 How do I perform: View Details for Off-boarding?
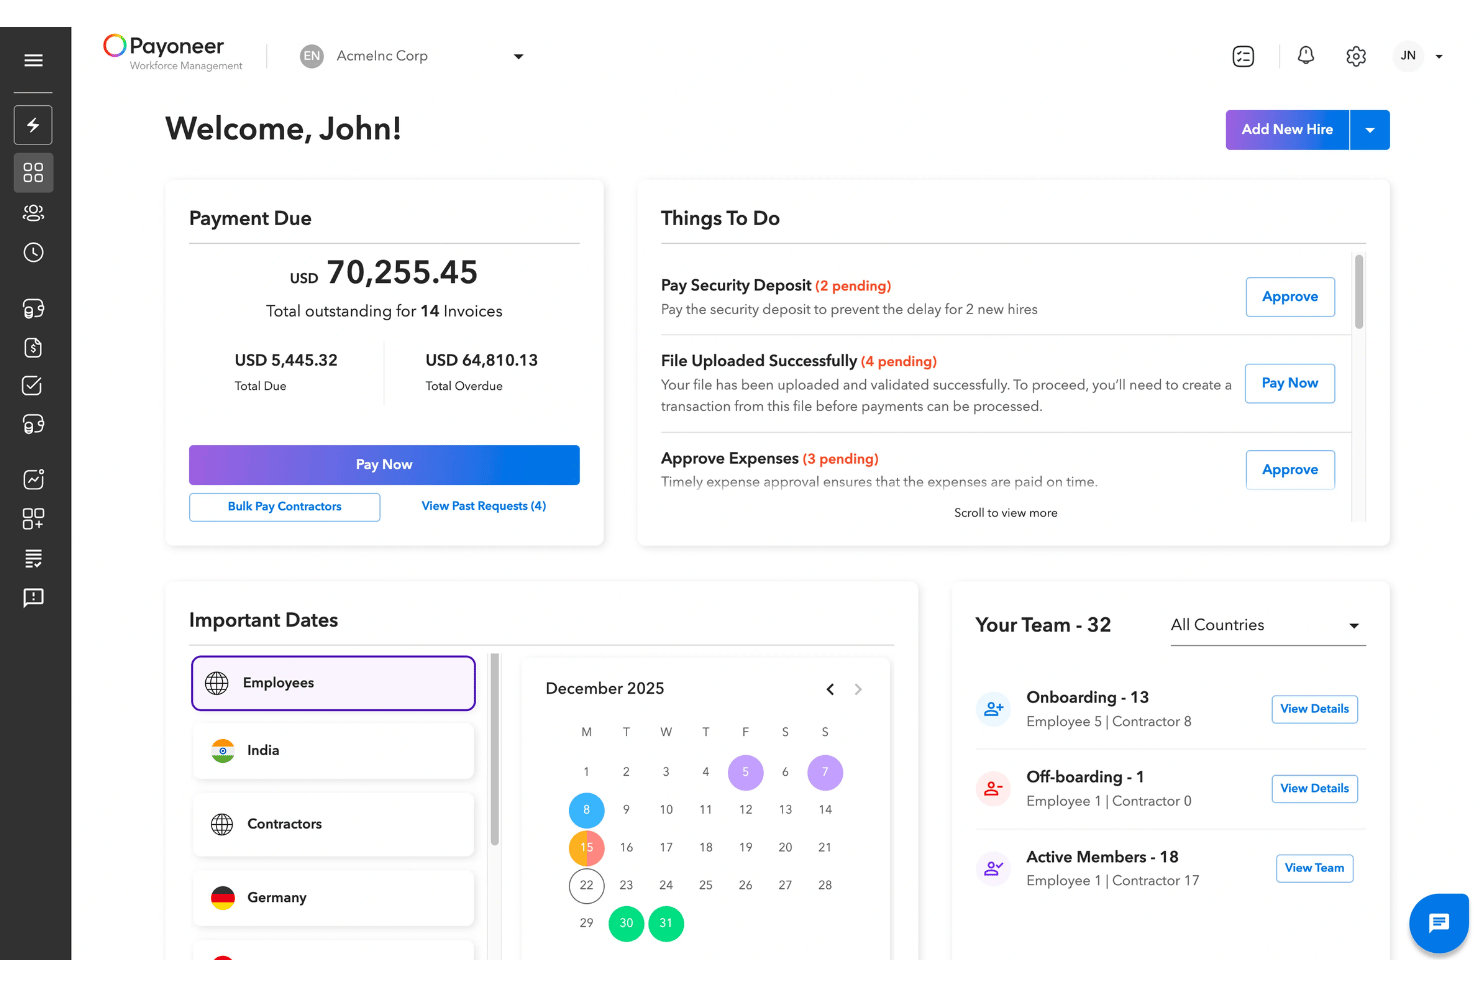tap(1314, 789)
